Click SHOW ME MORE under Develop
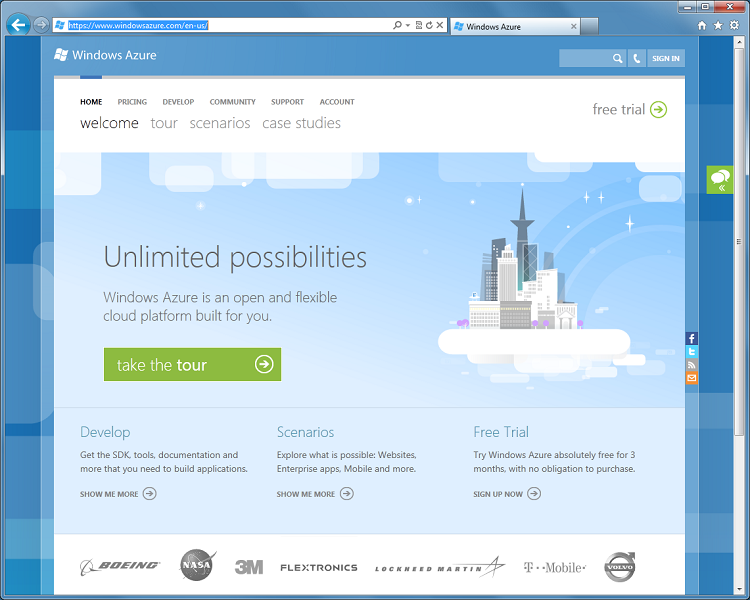Image resolution: width=750 pixels, height=600 pixels. (x=118, y=494)
